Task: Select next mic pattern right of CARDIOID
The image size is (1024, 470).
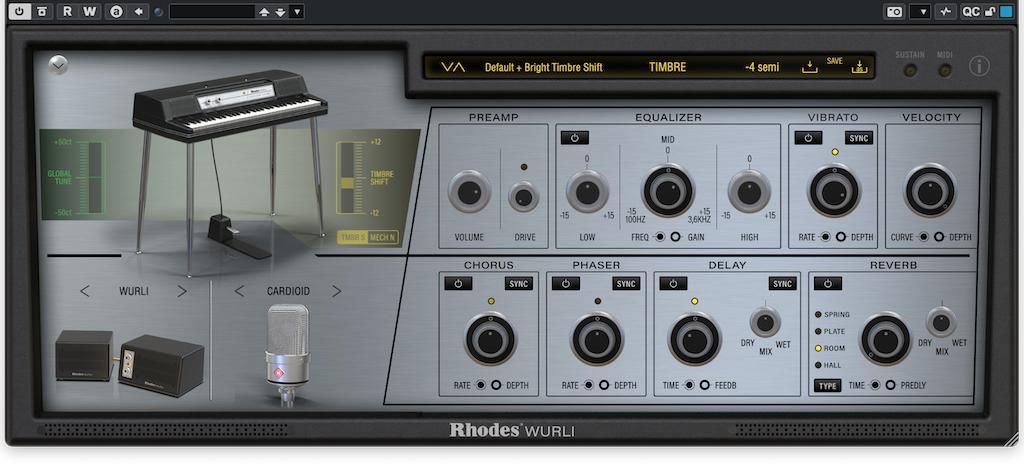Action: coord(336,291)
